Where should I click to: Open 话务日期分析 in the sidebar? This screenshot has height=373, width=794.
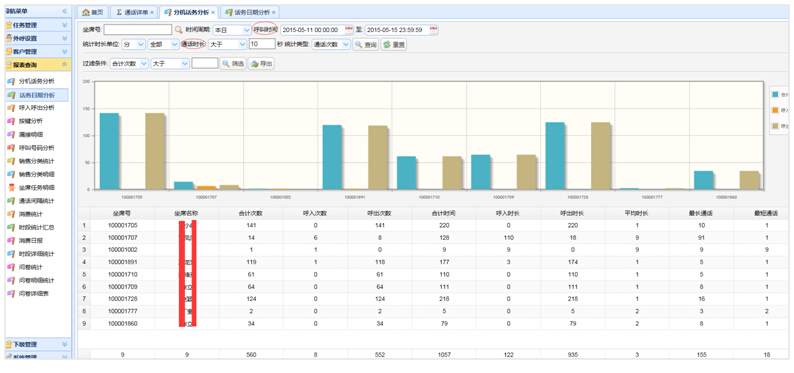(37, 95)
